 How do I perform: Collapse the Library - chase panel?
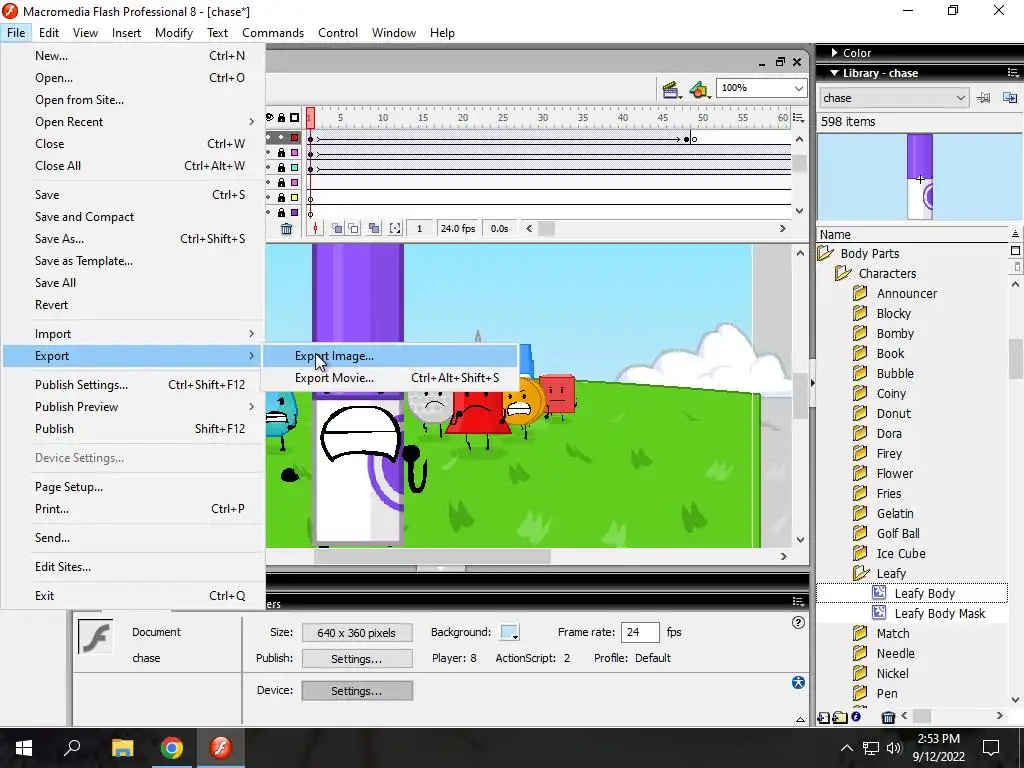(834, 73)
